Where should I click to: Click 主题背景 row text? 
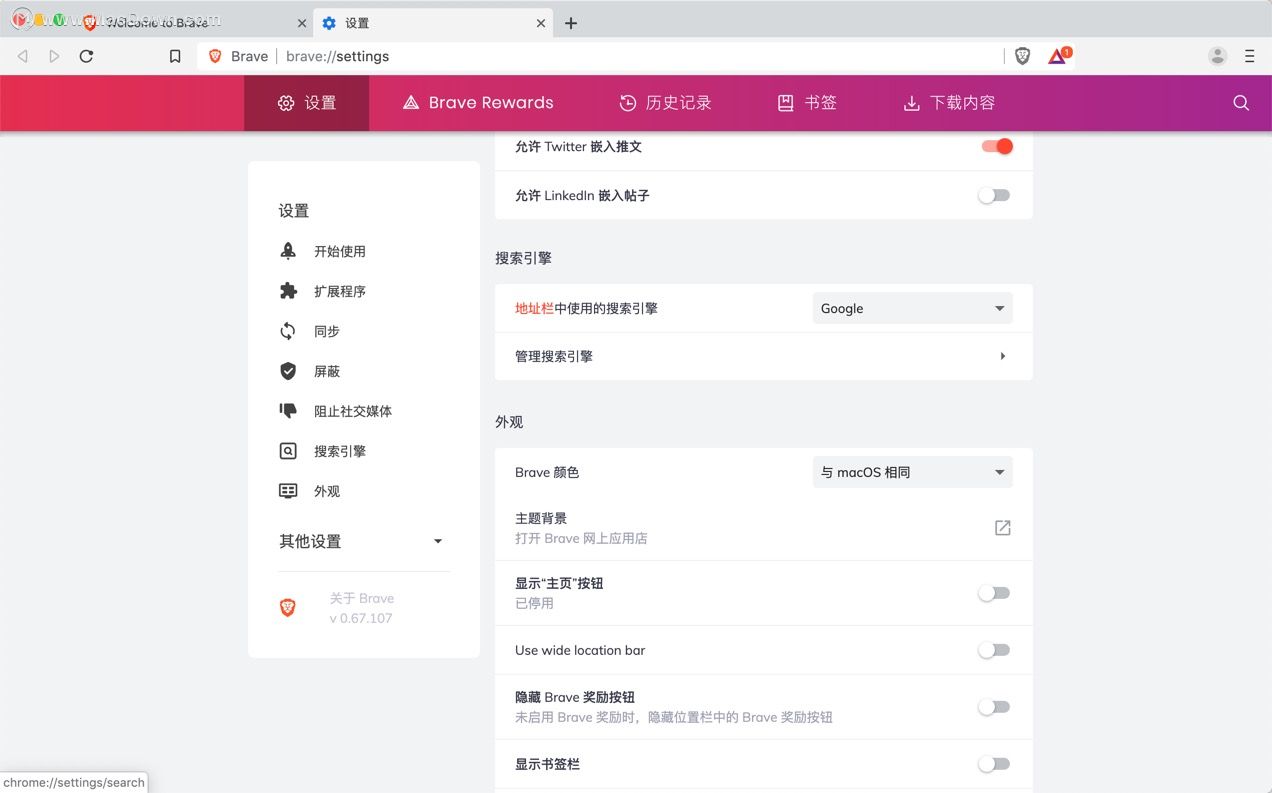(x=541, y=518)
